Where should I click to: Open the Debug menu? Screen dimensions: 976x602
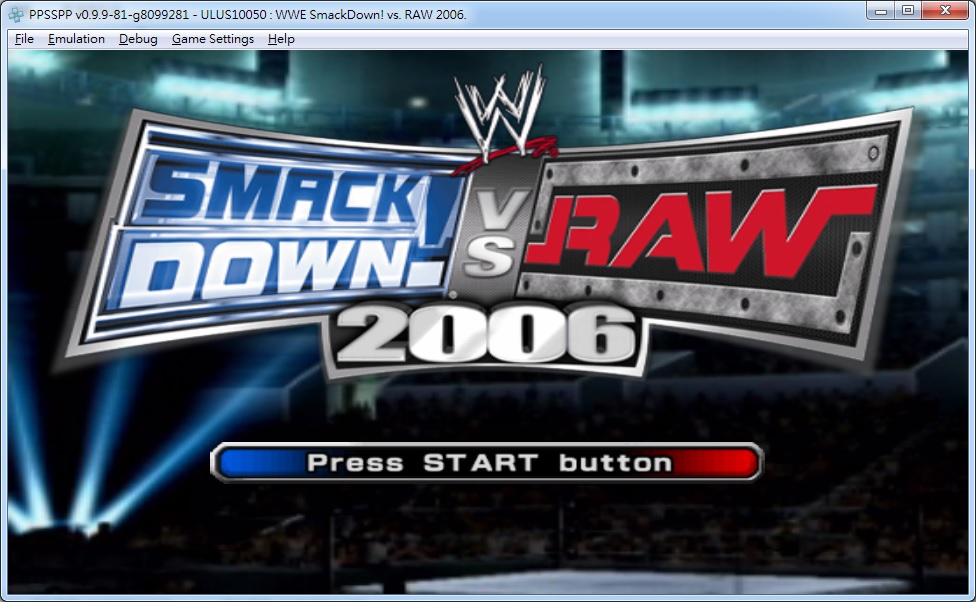pos(138,39)
